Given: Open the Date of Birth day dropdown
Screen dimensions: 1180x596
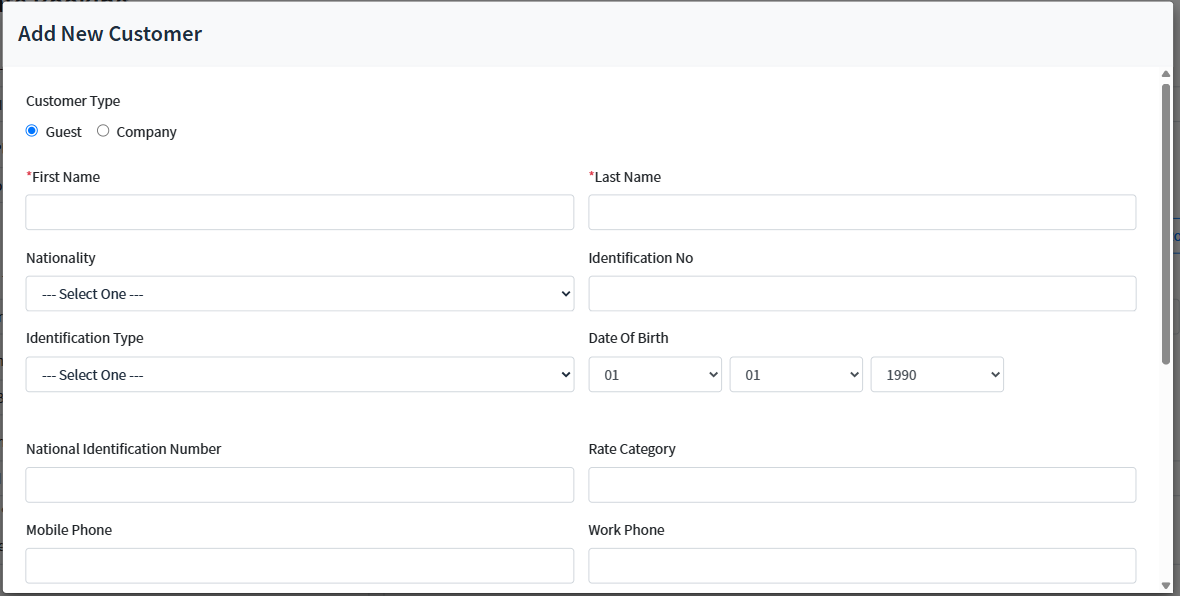Looking at the screenshot, I should point(655,375).
